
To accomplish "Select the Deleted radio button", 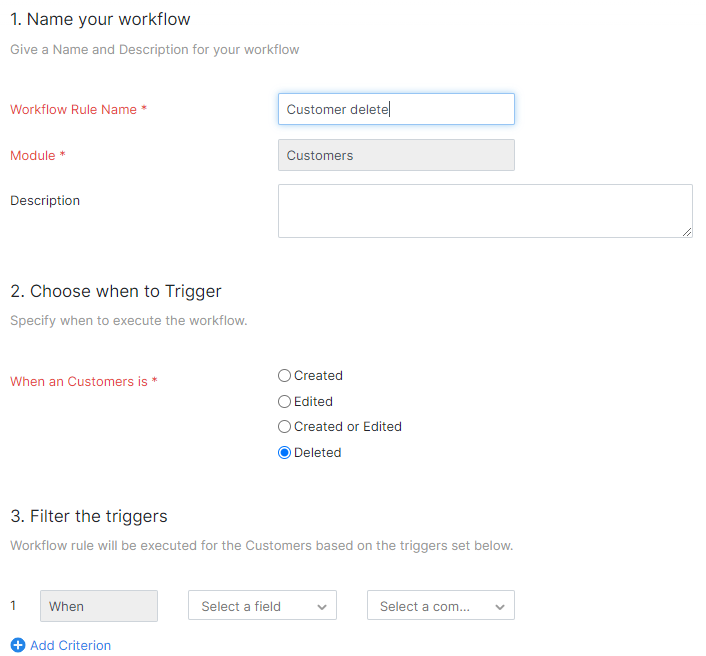I will [284, 453].
